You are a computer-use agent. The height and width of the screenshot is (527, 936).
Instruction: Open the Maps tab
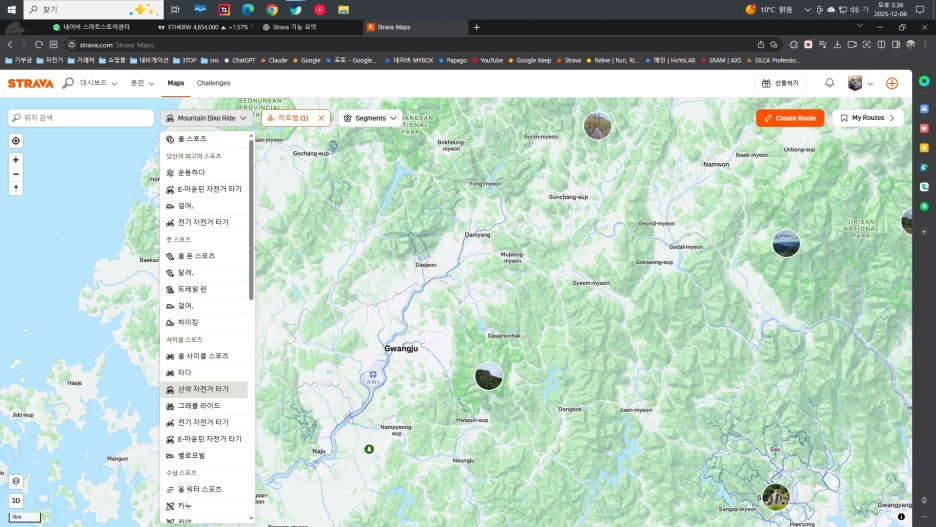(x=176, y=83)
